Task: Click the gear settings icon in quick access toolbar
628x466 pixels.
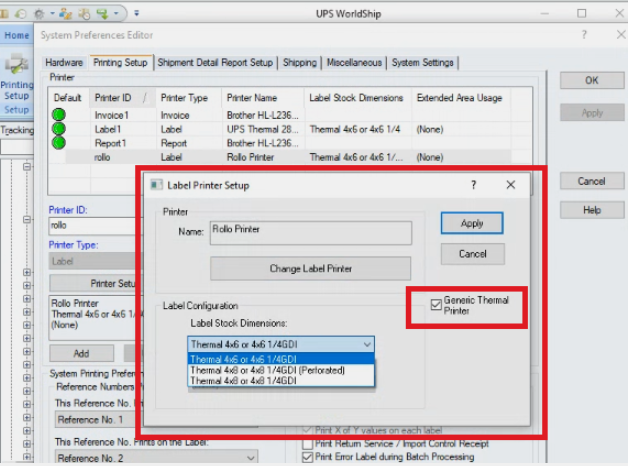Action: pos(39,14)
